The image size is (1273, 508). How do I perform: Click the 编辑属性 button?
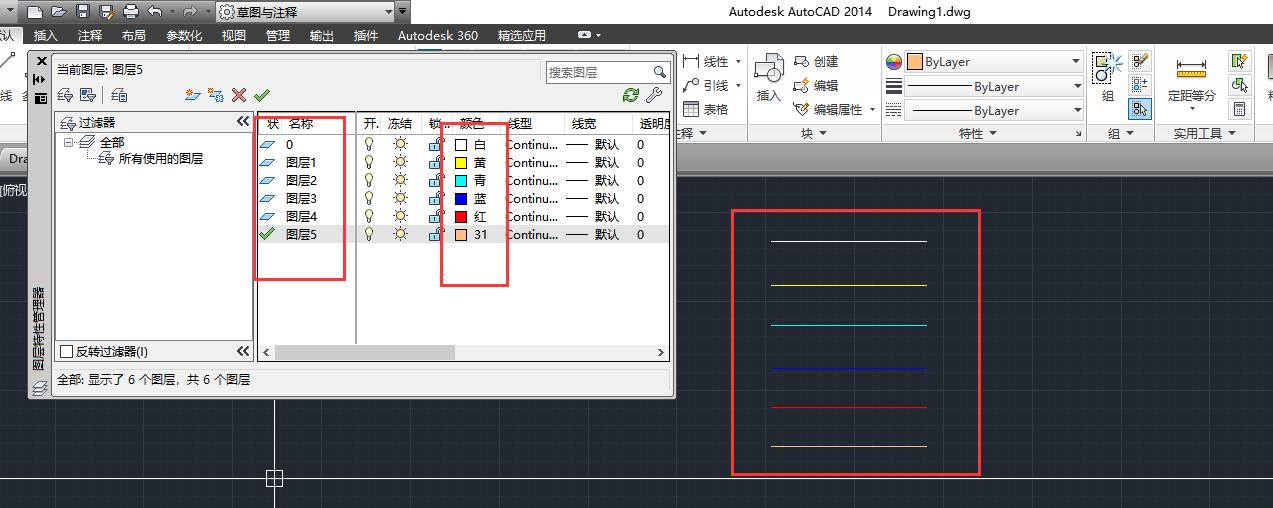click(835, 109)
